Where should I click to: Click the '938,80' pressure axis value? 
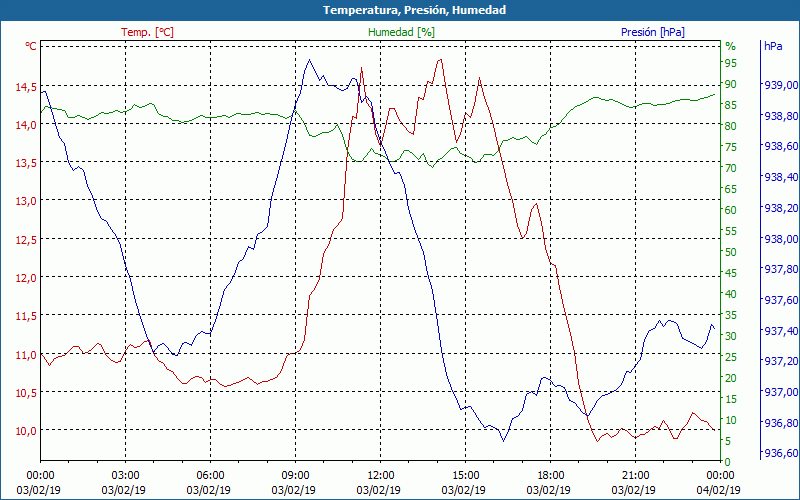[x=781, y=116]
